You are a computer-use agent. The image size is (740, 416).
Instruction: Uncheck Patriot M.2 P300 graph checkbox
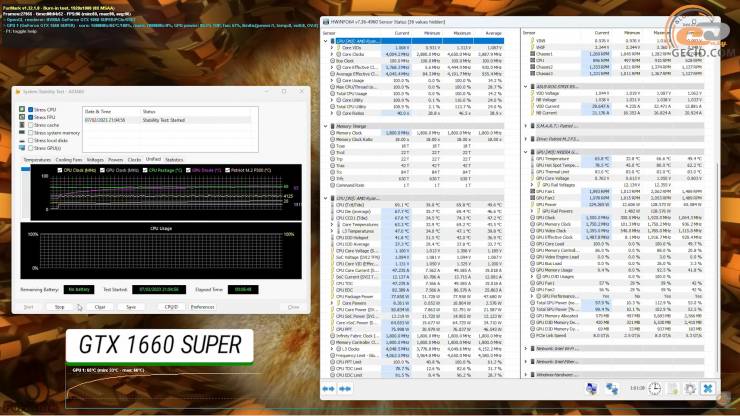pos(227,170)
